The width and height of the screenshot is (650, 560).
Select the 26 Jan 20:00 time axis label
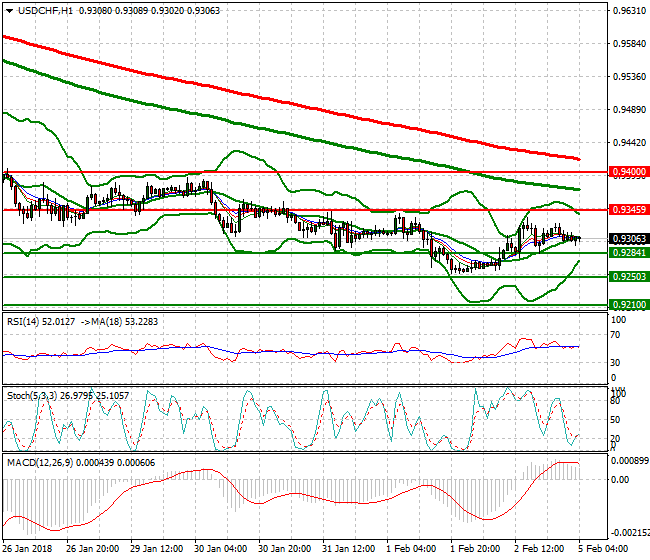(x=92, y=549)
